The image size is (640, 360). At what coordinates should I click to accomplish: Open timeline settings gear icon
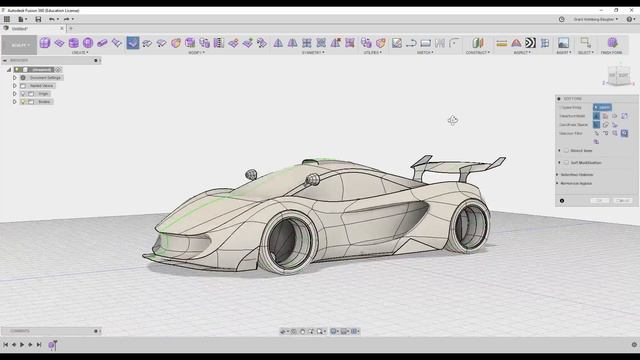point(634,345)
